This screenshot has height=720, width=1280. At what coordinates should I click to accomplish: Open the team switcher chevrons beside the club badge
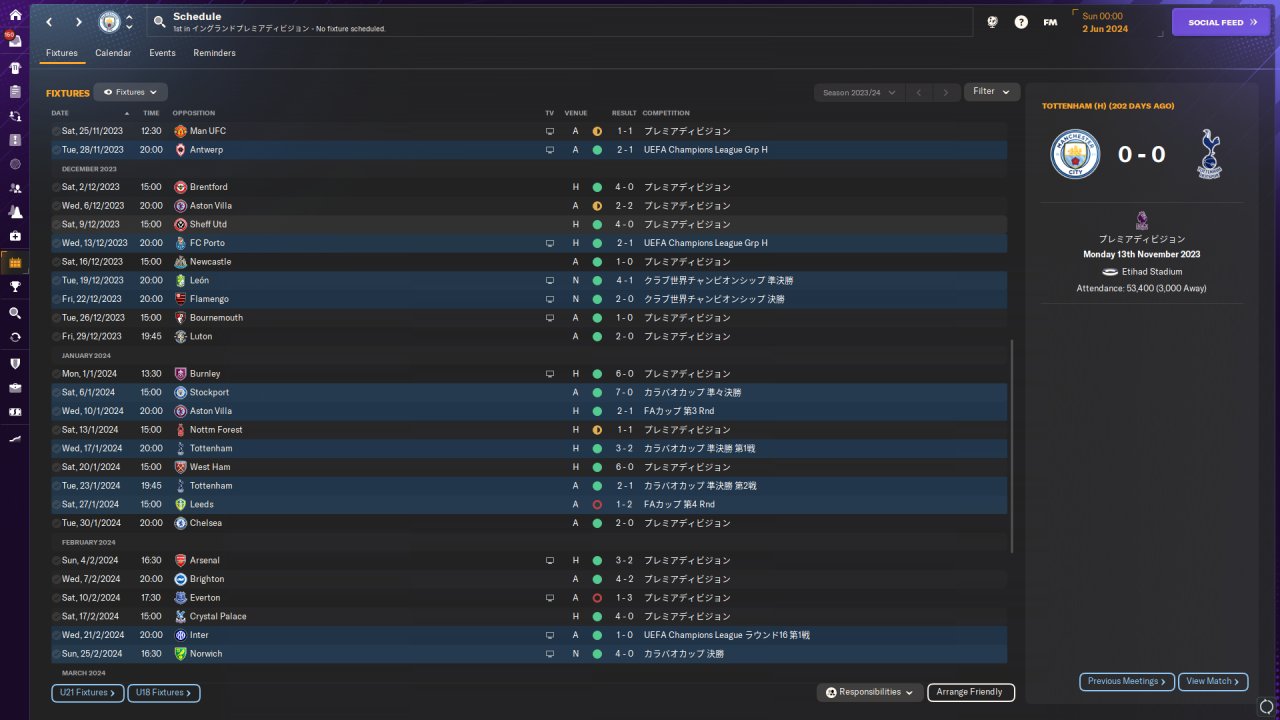click(x=129, y=22)
